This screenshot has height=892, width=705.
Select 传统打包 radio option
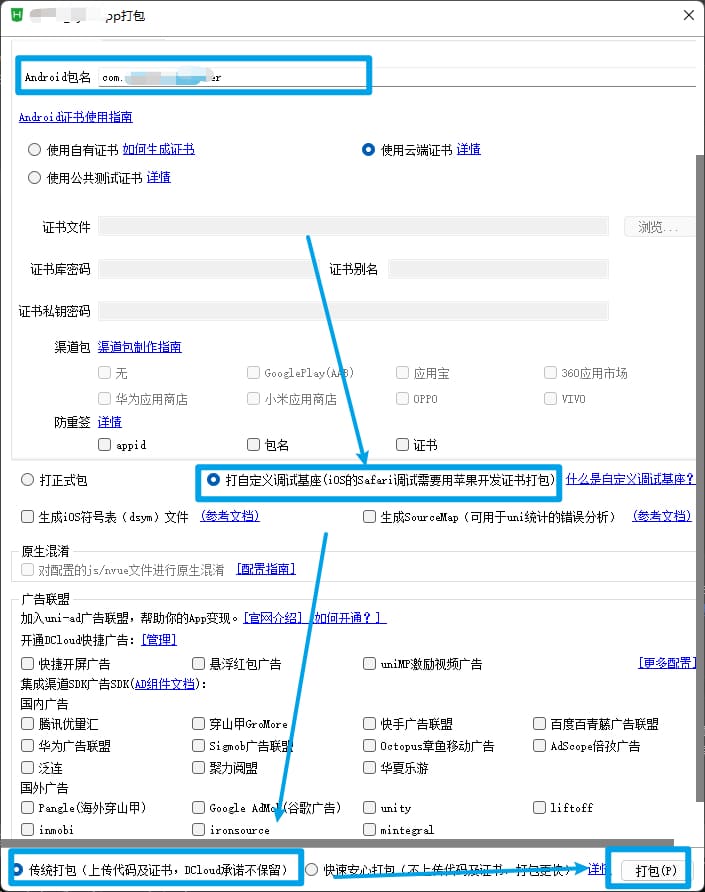pyautogui.click(x=18, y=870)
